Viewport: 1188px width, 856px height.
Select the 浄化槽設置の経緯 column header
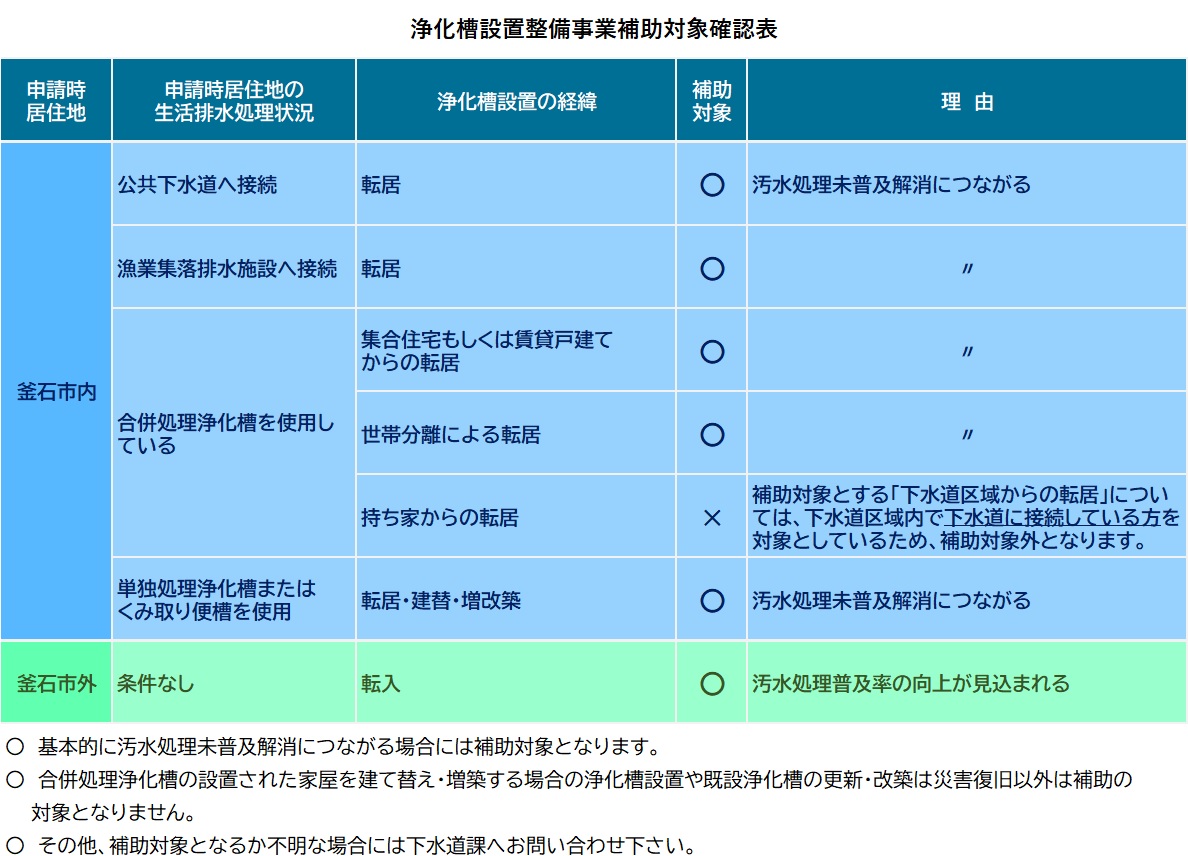click(515, 99)
